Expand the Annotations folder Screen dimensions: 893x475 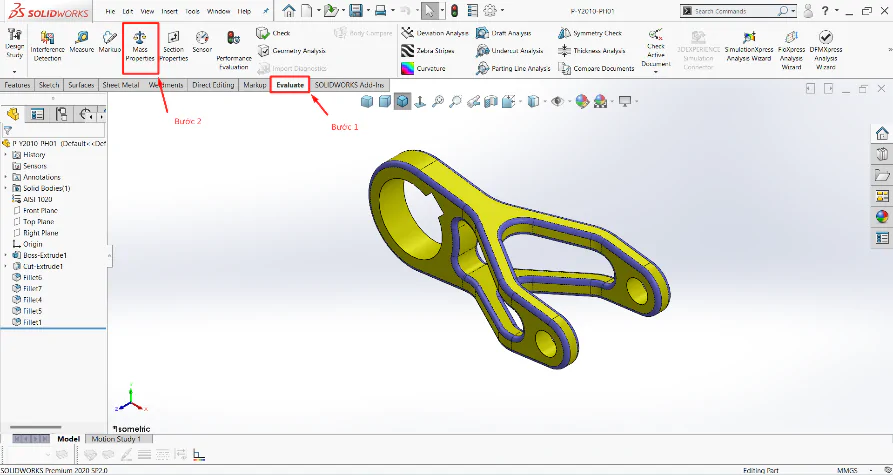pos(6,177)
